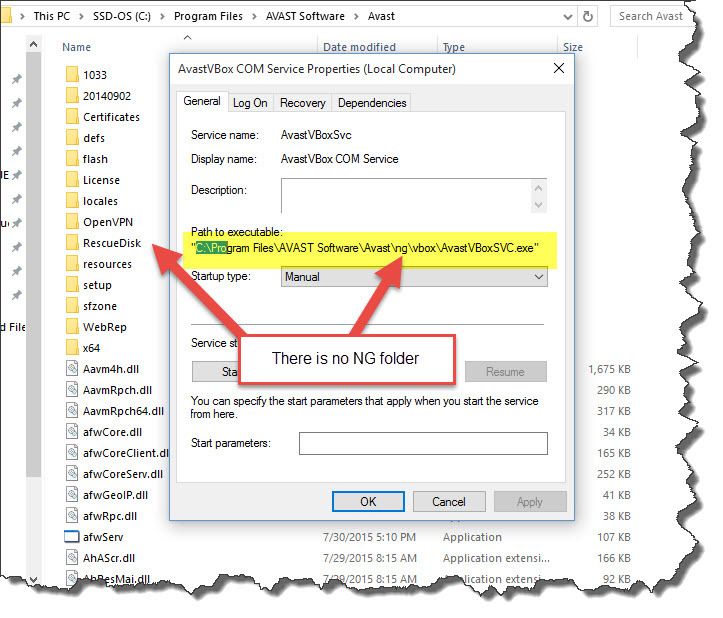Click the greyed Apply button
Image resolution: width=723 pixels, height=618 pixels.
[530, 501]
